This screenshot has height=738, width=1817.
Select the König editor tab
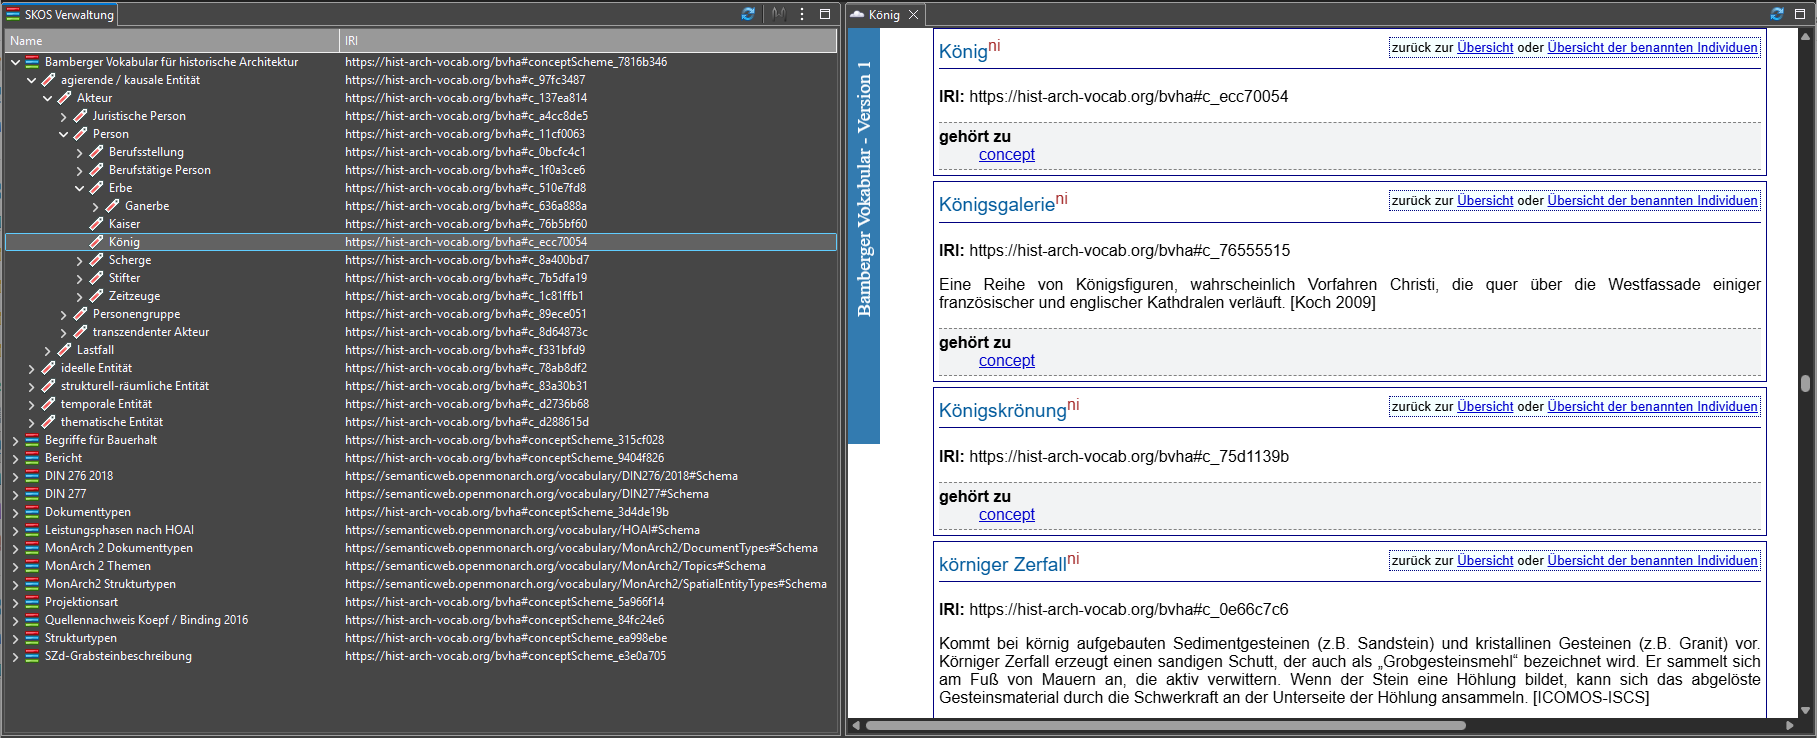[x=885, y=15]
